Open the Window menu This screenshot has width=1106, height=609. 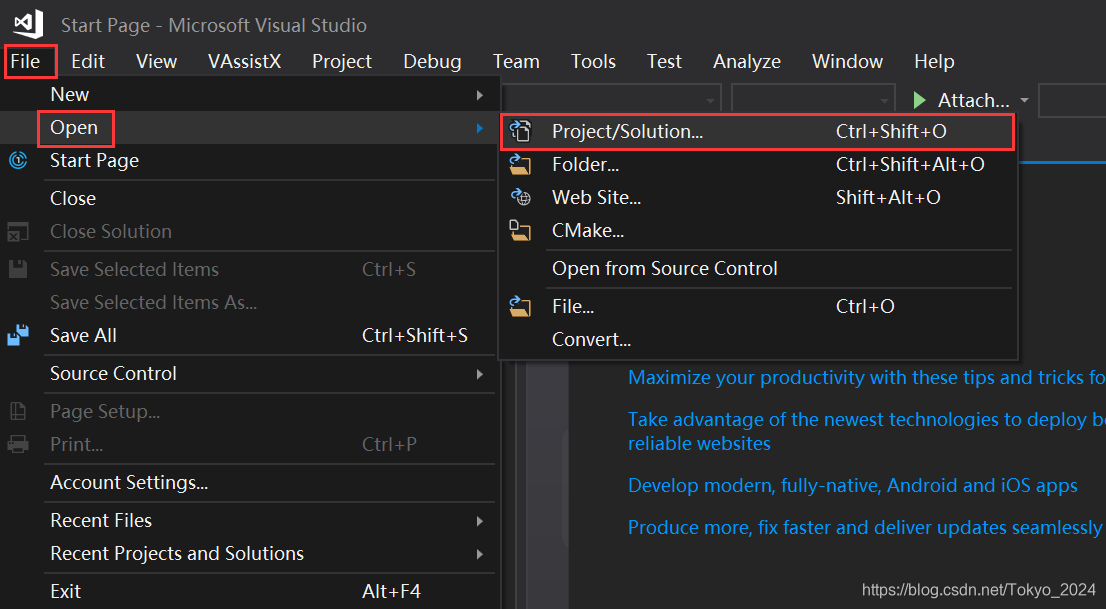(847, 61)
